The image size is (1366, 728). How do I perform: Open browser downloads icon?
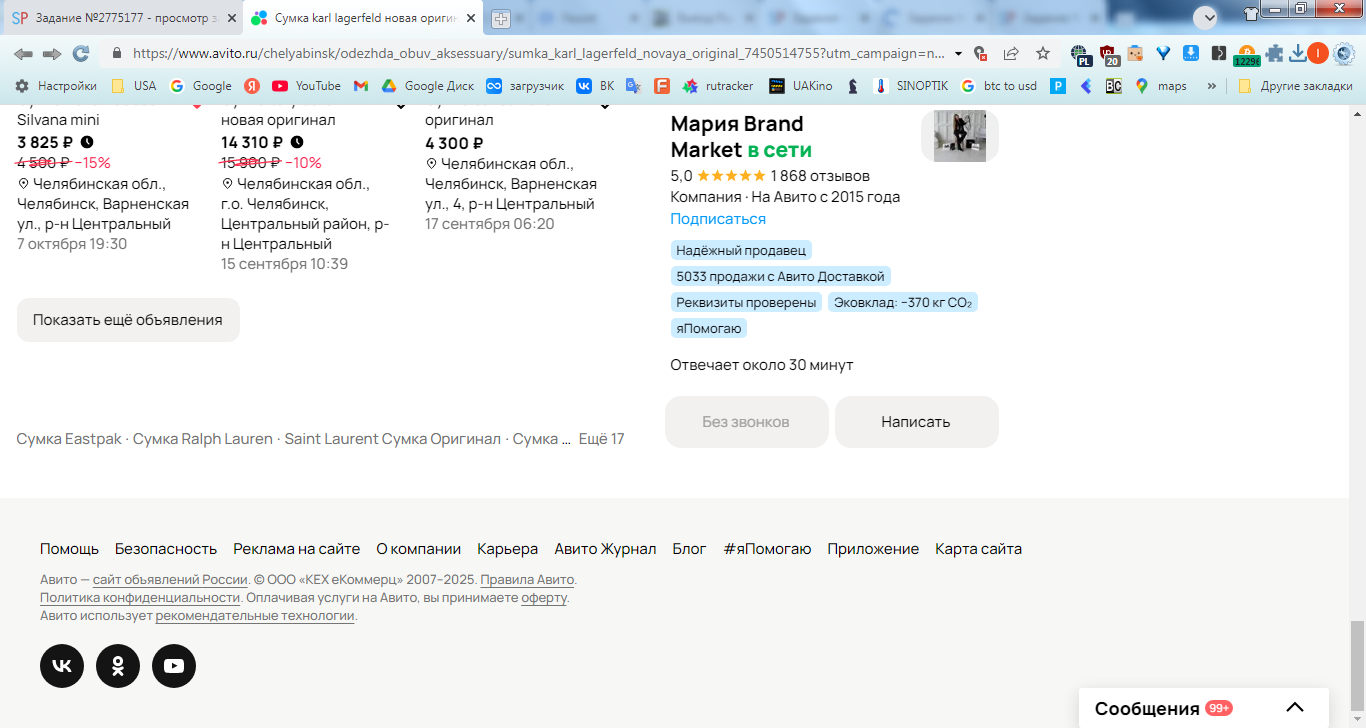tap(1298, 53)
